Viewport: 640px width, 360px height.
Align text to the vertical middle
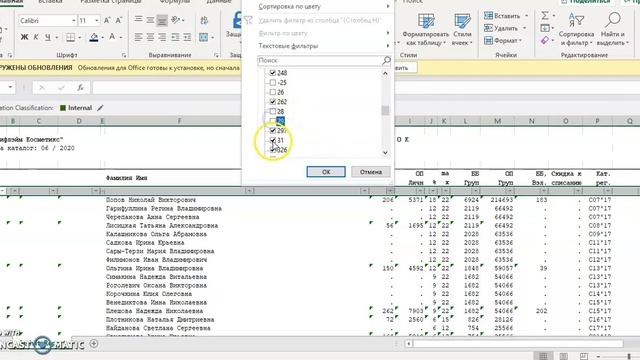click(x=150, y=20)
